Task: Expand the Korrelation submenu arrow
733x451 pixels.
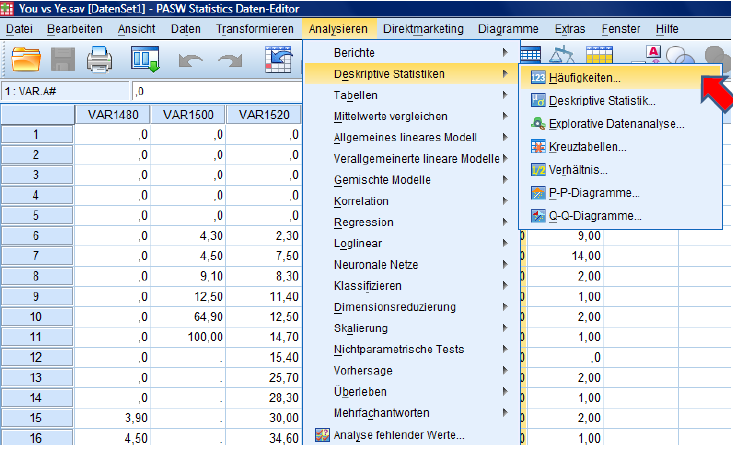Action: click(x=505, y=201)
